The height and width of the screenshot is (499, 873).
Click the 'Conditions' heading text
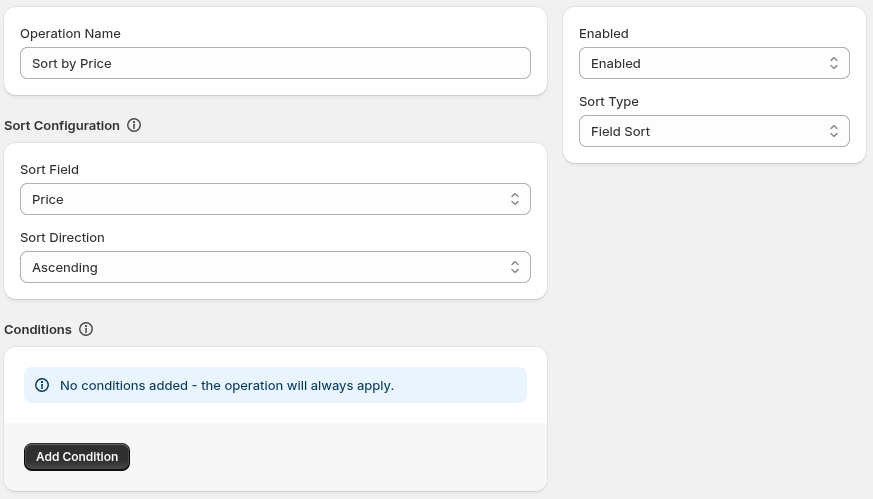38,330
